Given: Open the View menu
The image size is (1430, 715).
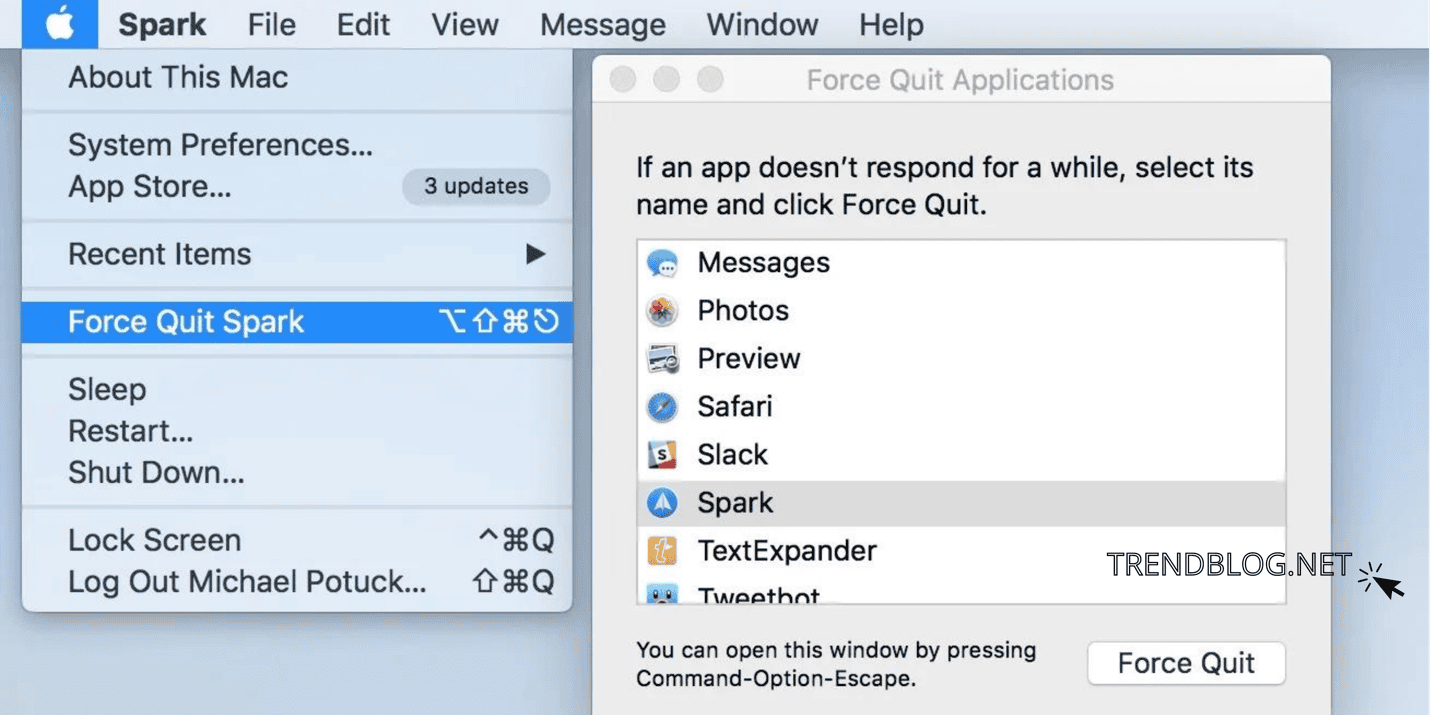Looking at the screenshot, I should (x=465, y=24).
